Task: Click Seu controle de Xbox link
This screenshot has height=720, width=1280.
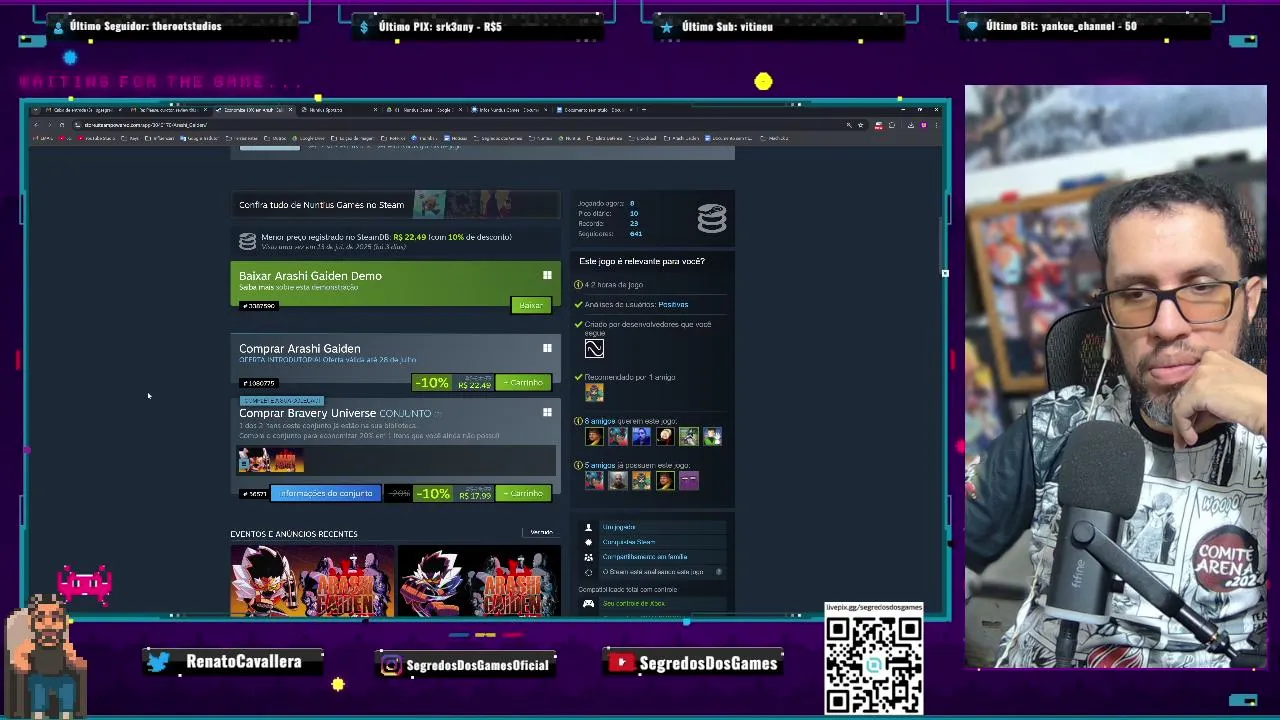Action: (x=634, y=604)
